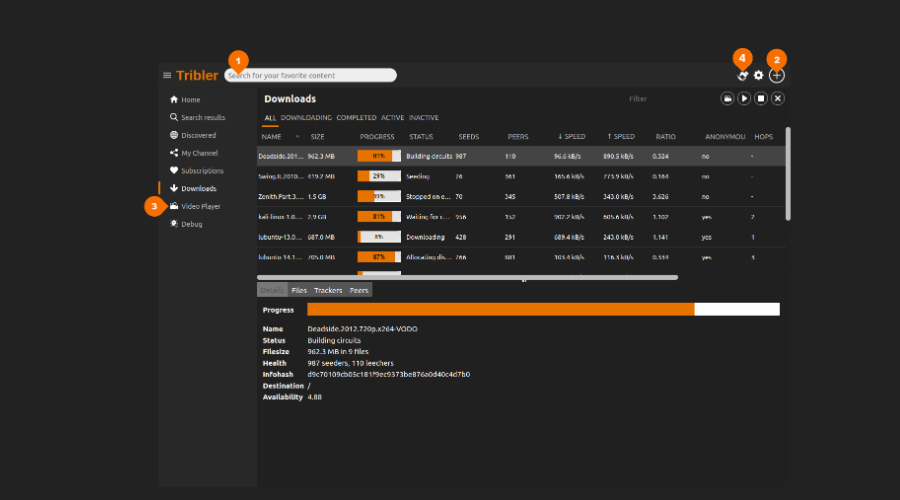Sort downloads by HOPS column header
This screenshot has width=900, height=500.
click(x=763, y=137)
